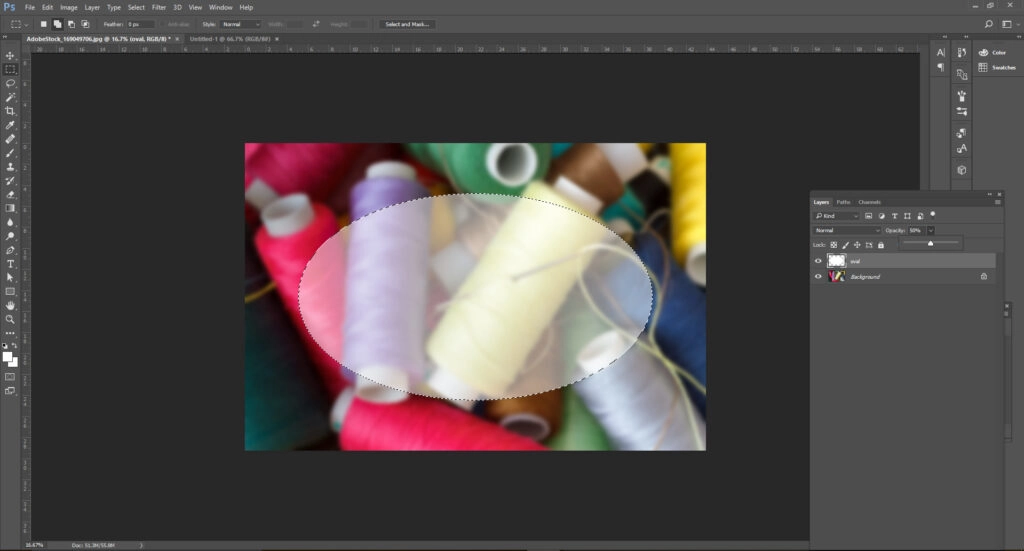Select the Dodge tool
Viewport: 1024px width, 551px height.
point(10,236)
